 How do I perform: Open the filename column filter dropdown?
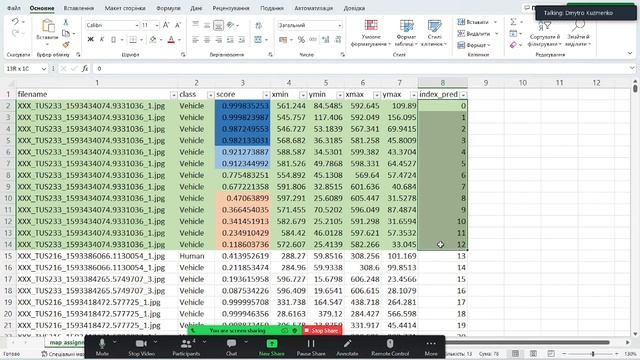pos(173,95)
